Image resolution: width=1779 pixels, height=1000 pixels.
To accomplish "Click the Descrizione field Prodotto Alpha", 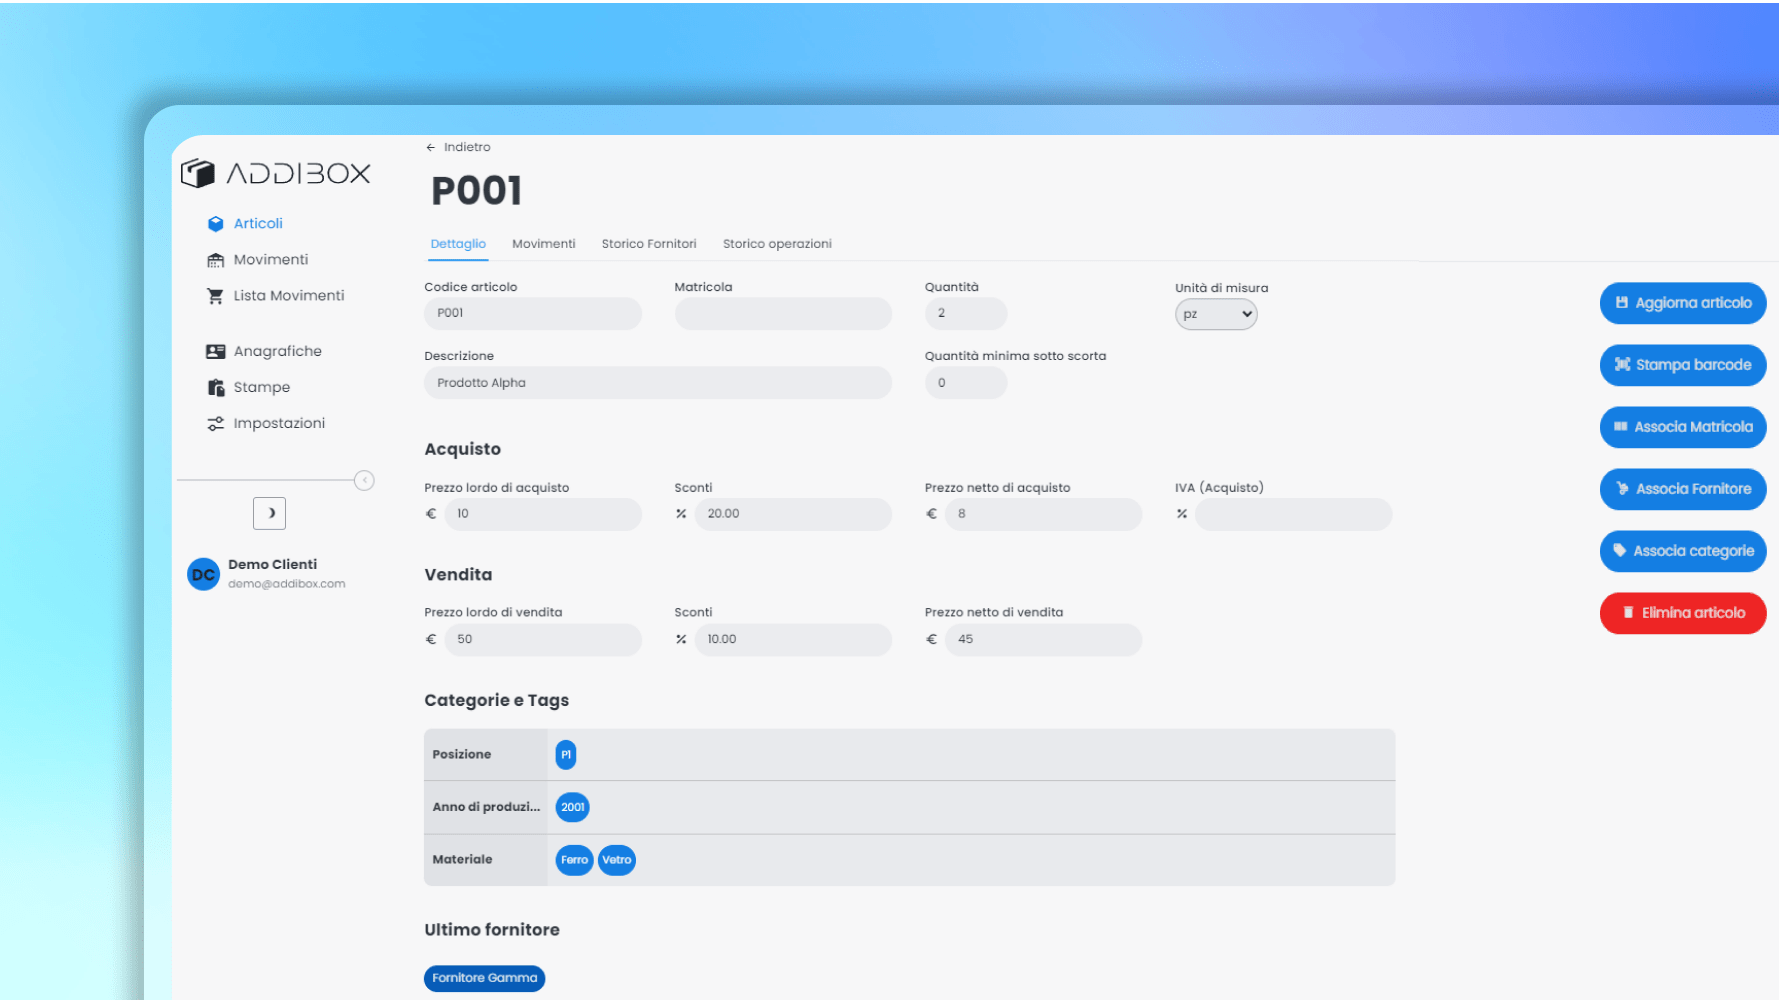I will pyautogui.click(x=658, y=383).
